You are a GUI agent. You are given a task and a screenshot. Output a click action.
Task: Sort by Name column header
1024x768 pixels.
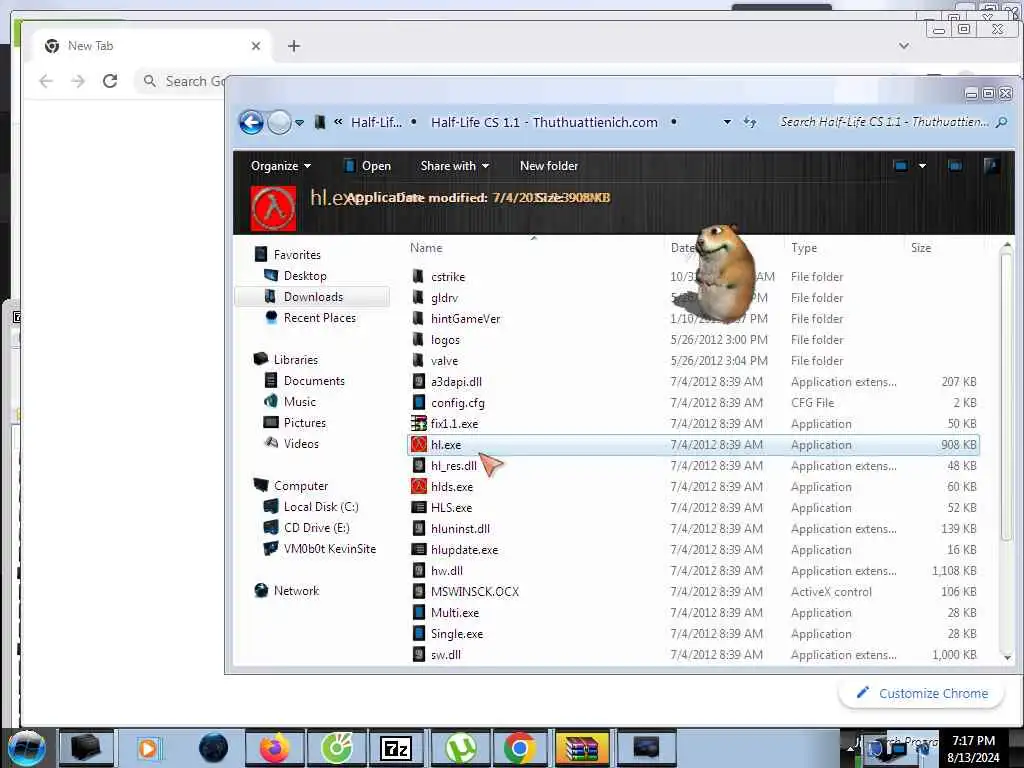(x=426, y=248)
